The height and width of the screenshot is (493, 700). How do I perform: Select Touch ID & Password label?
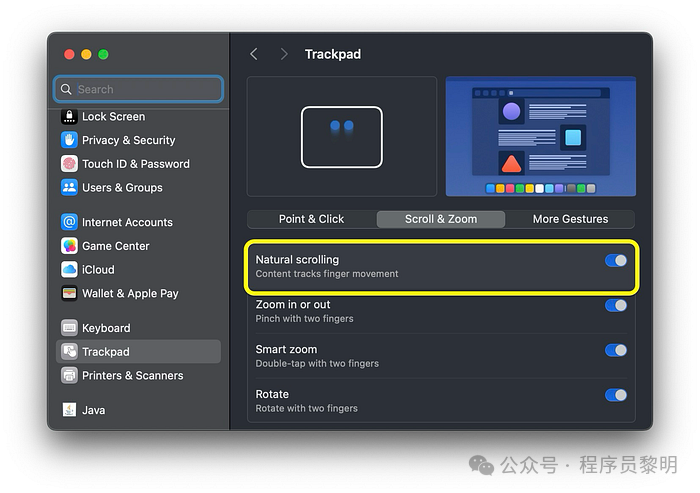136,164
